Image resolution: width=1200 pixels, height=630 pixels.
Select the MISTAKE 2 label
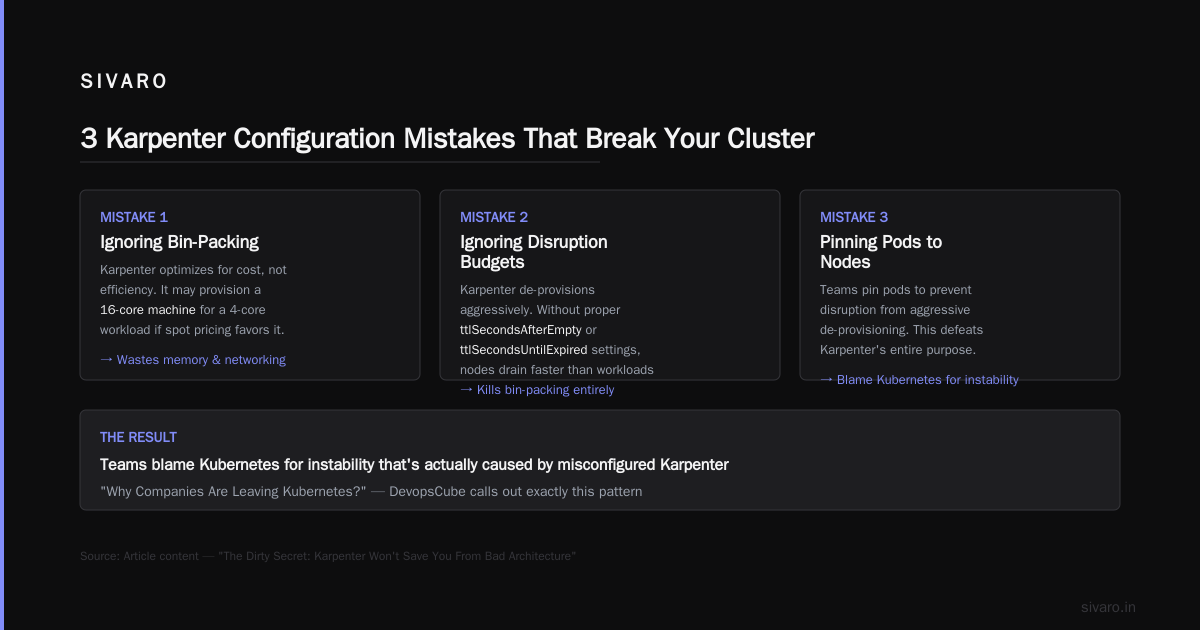coord(494,217)
